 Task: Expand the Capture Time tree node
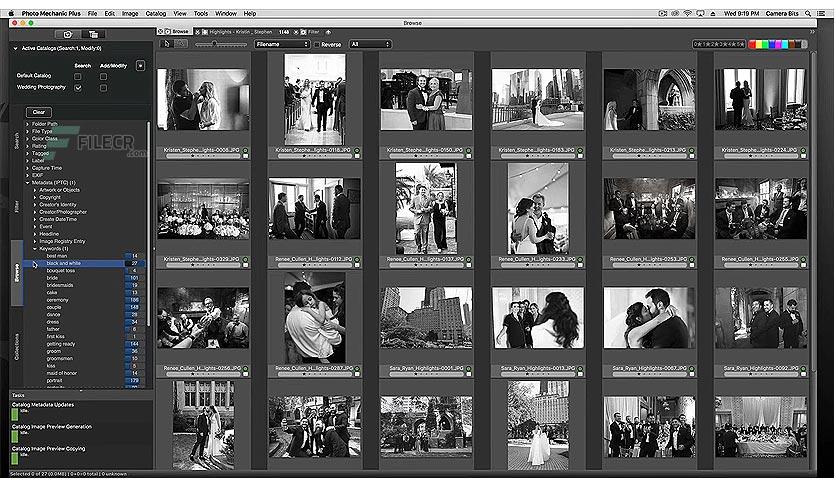tap(28, 168)
